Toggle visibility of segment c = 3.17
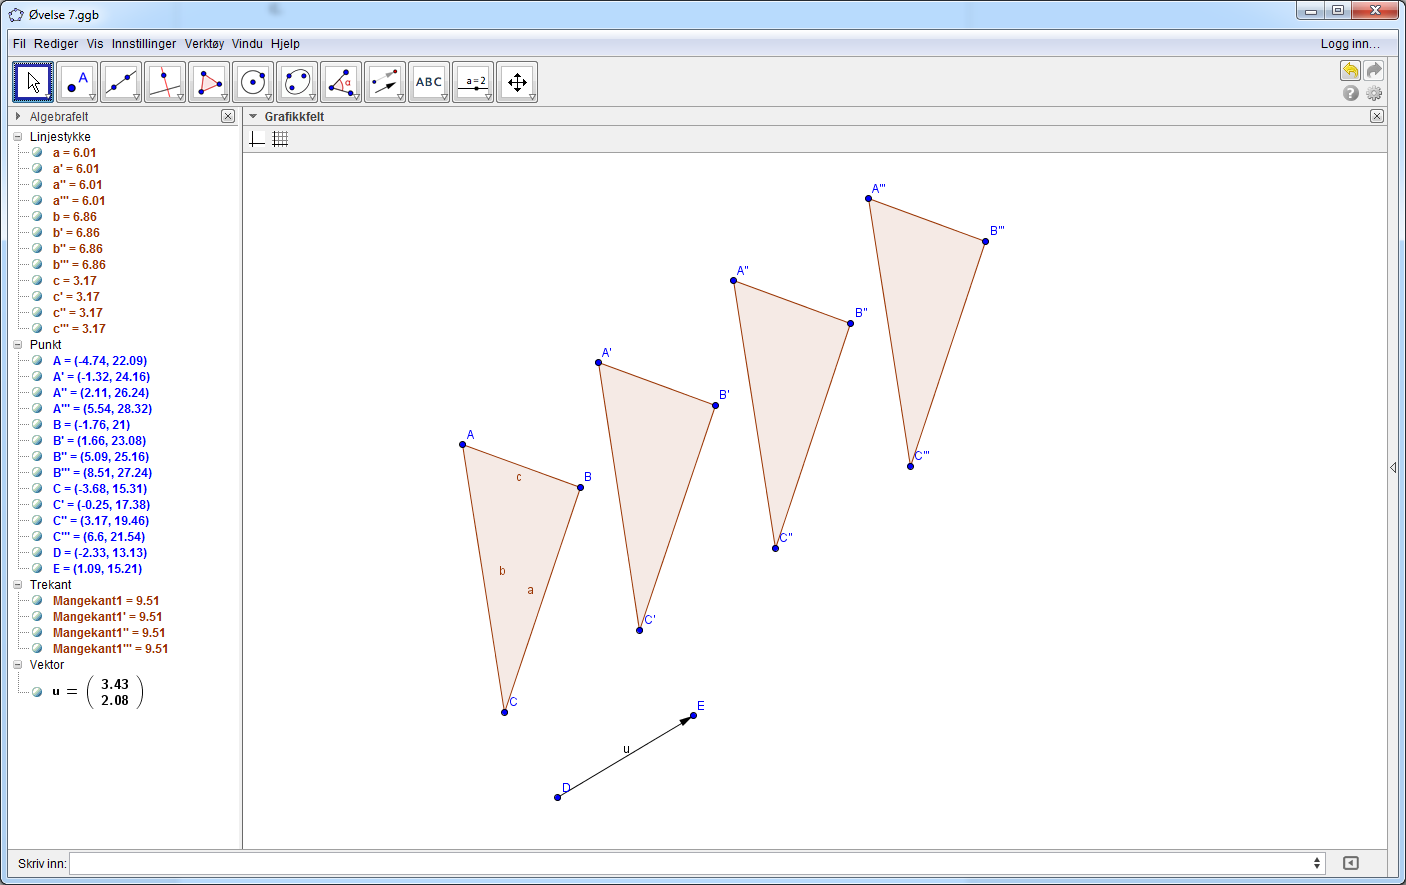Screen dimensions: 1406x885 [x=37, y=281]
